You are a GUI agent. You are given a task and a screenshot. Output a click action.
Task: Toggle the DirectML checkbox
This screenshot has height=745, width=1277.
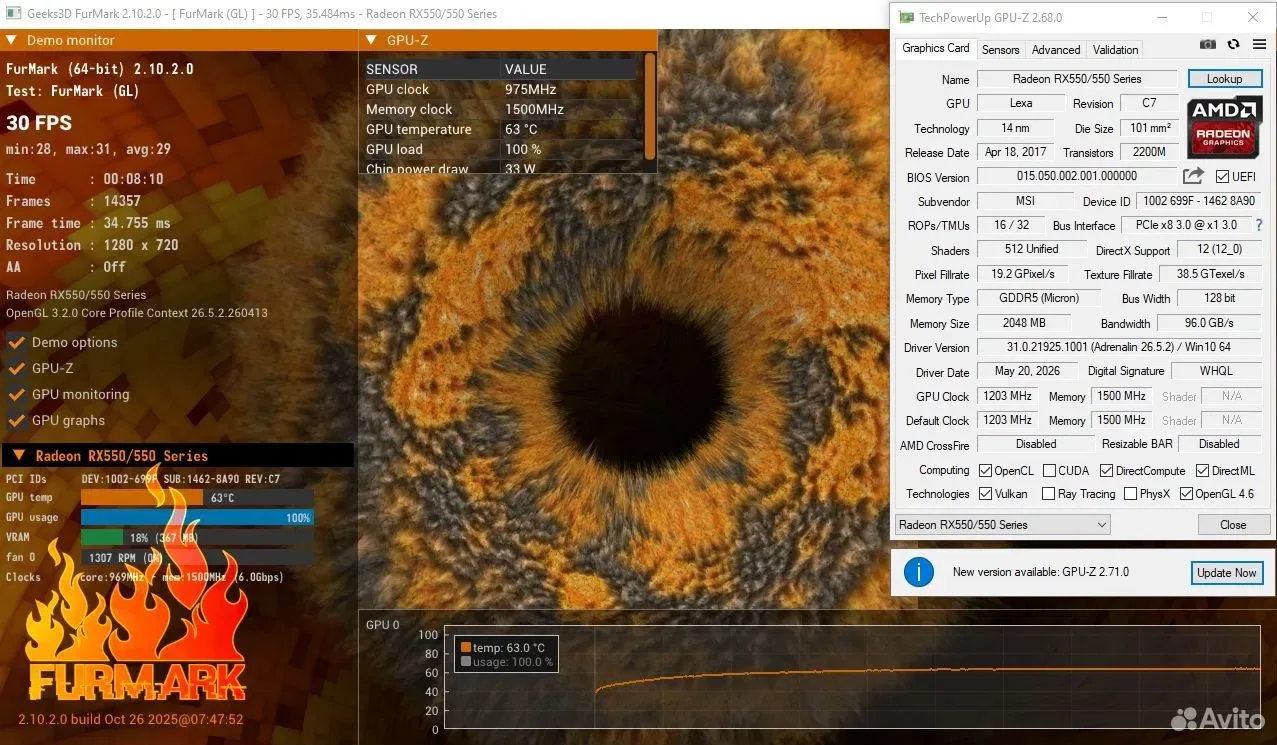[1202, 471]
